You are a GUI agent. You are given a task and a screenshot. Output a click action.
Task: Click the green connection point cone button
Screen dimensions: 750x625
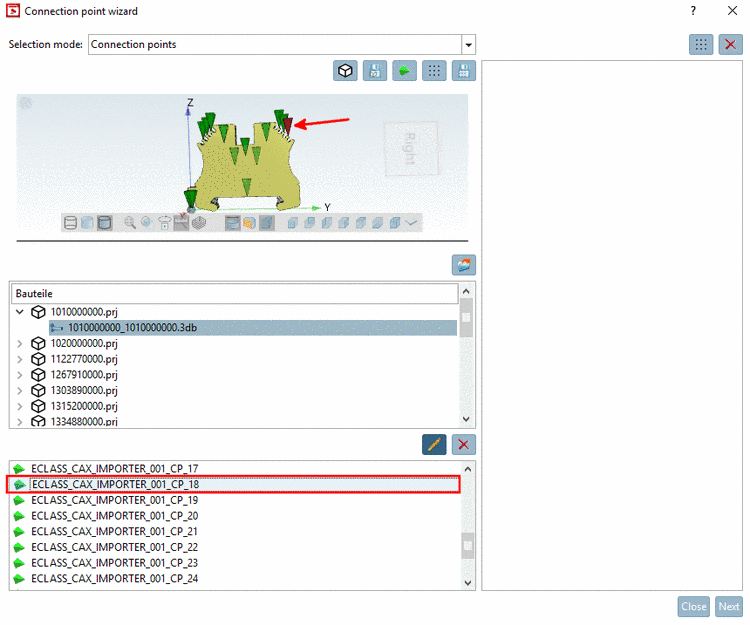(404, 71)
